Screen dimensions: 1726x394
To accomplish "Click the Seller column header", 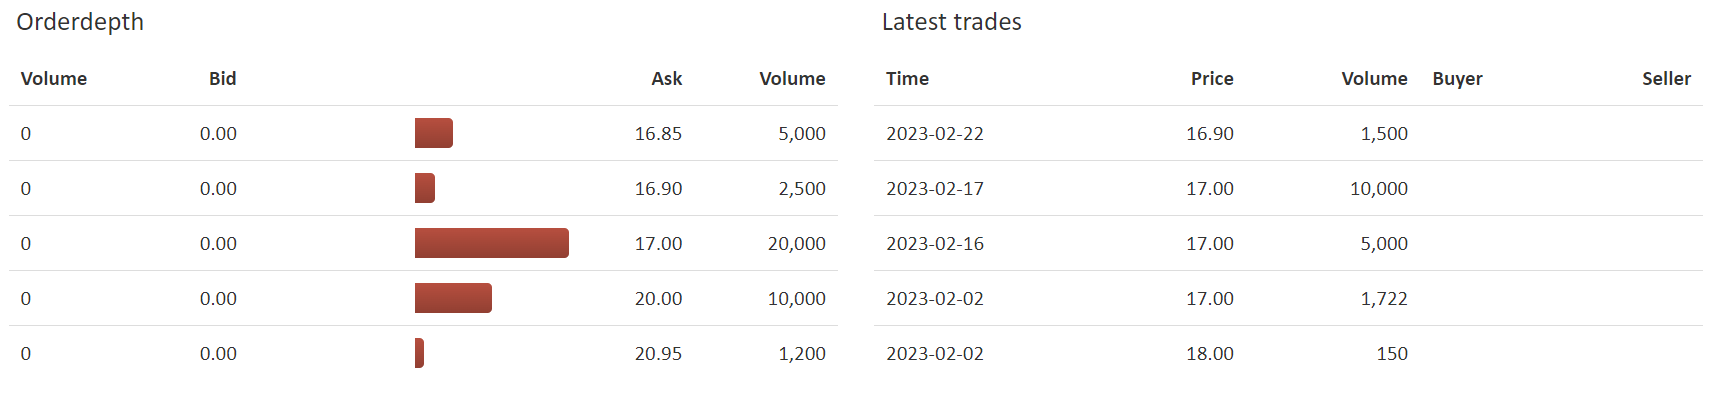I will 1666,79.
